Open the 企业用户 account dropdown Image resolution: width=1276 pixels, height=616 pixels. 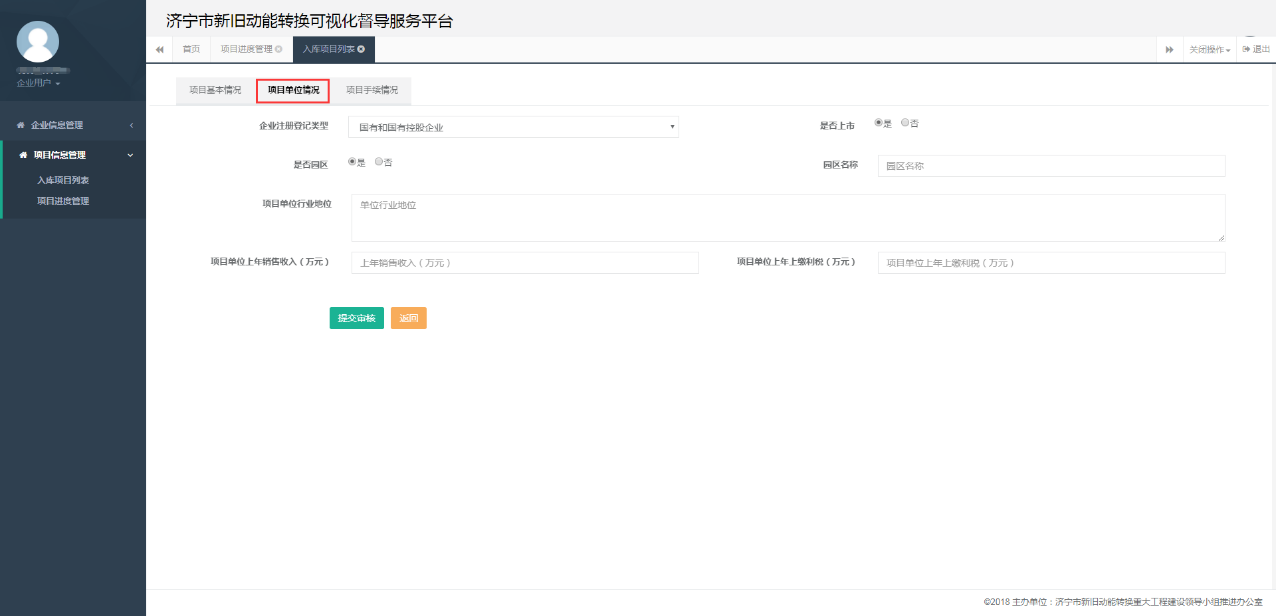point(38,83)
